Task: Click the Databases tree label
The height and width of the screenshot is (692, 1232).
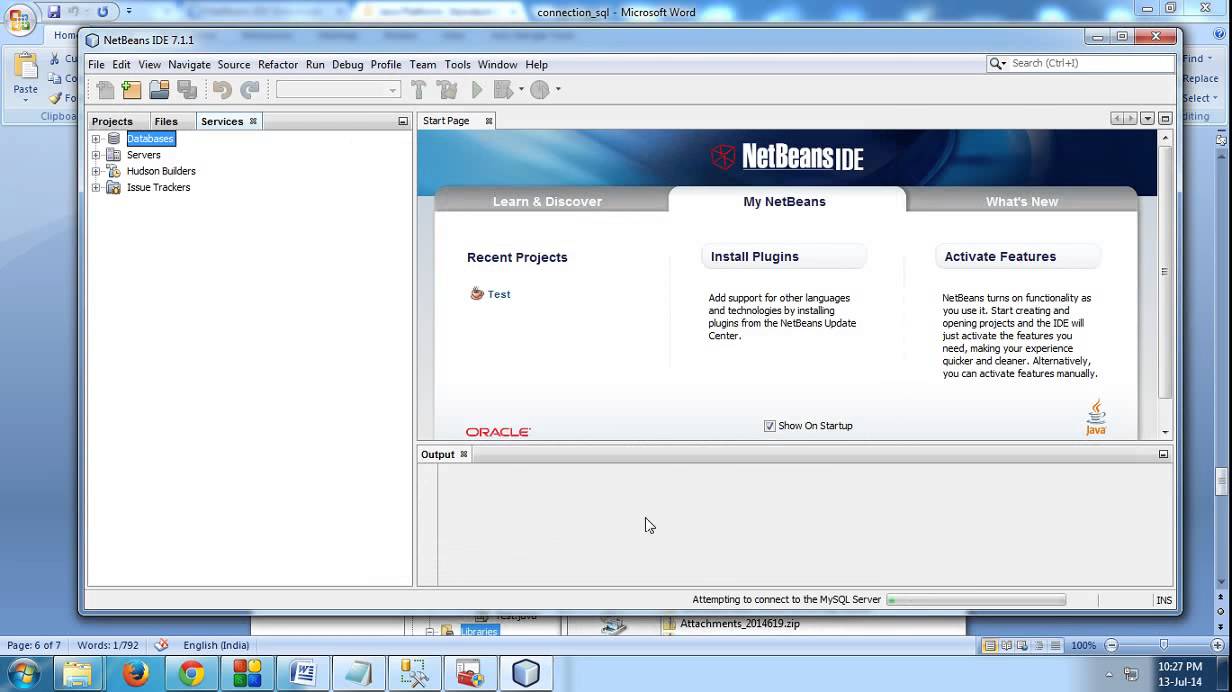Action: pyautogui.click(x=151, y=139)
